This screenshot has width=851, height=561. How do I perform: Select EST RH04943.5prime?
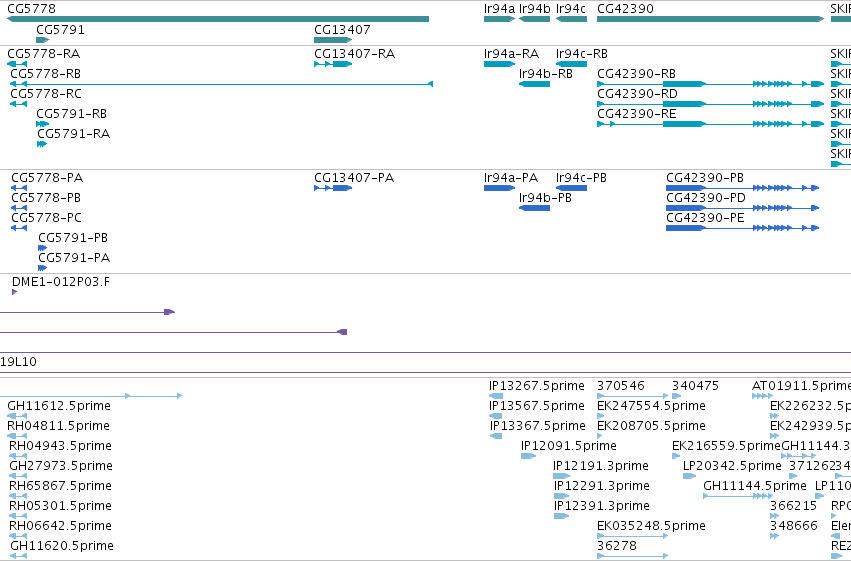(x=60, y=446)
